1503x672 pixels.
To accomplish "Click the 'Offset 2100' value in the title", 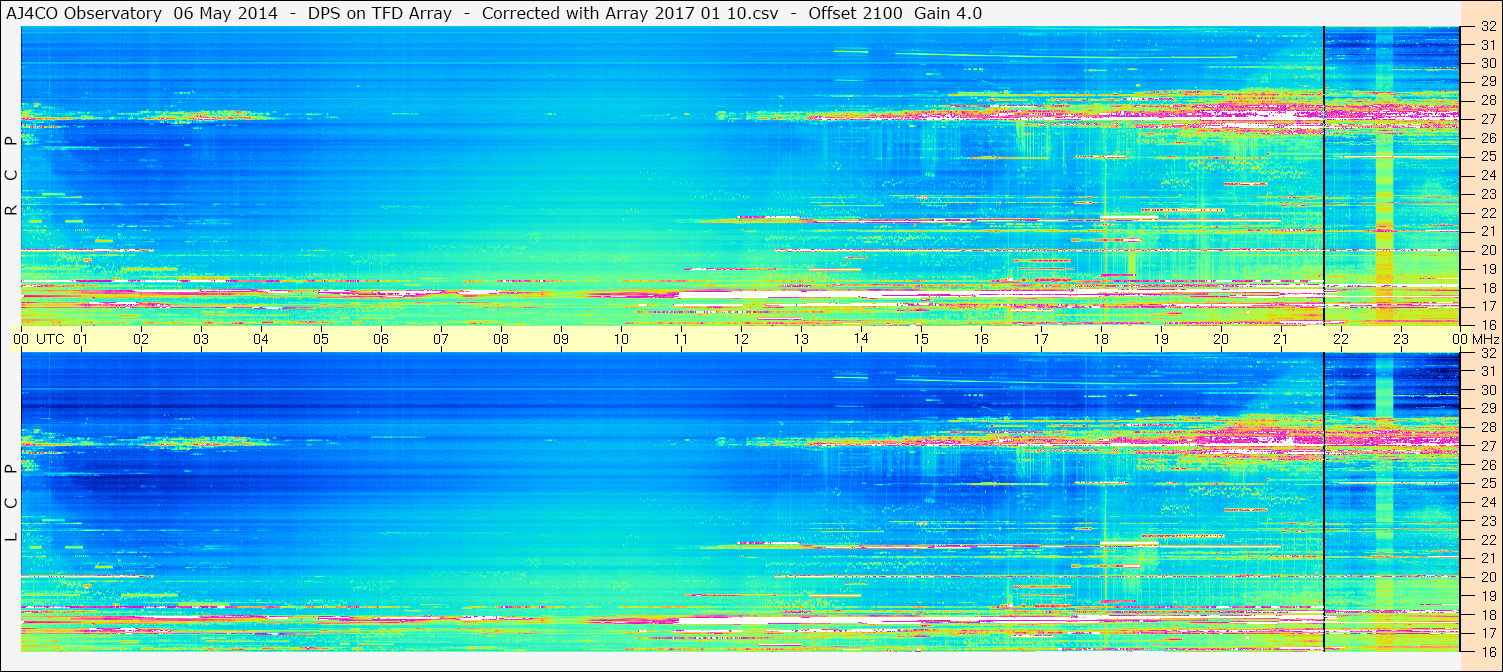I will tap(854, 13).
